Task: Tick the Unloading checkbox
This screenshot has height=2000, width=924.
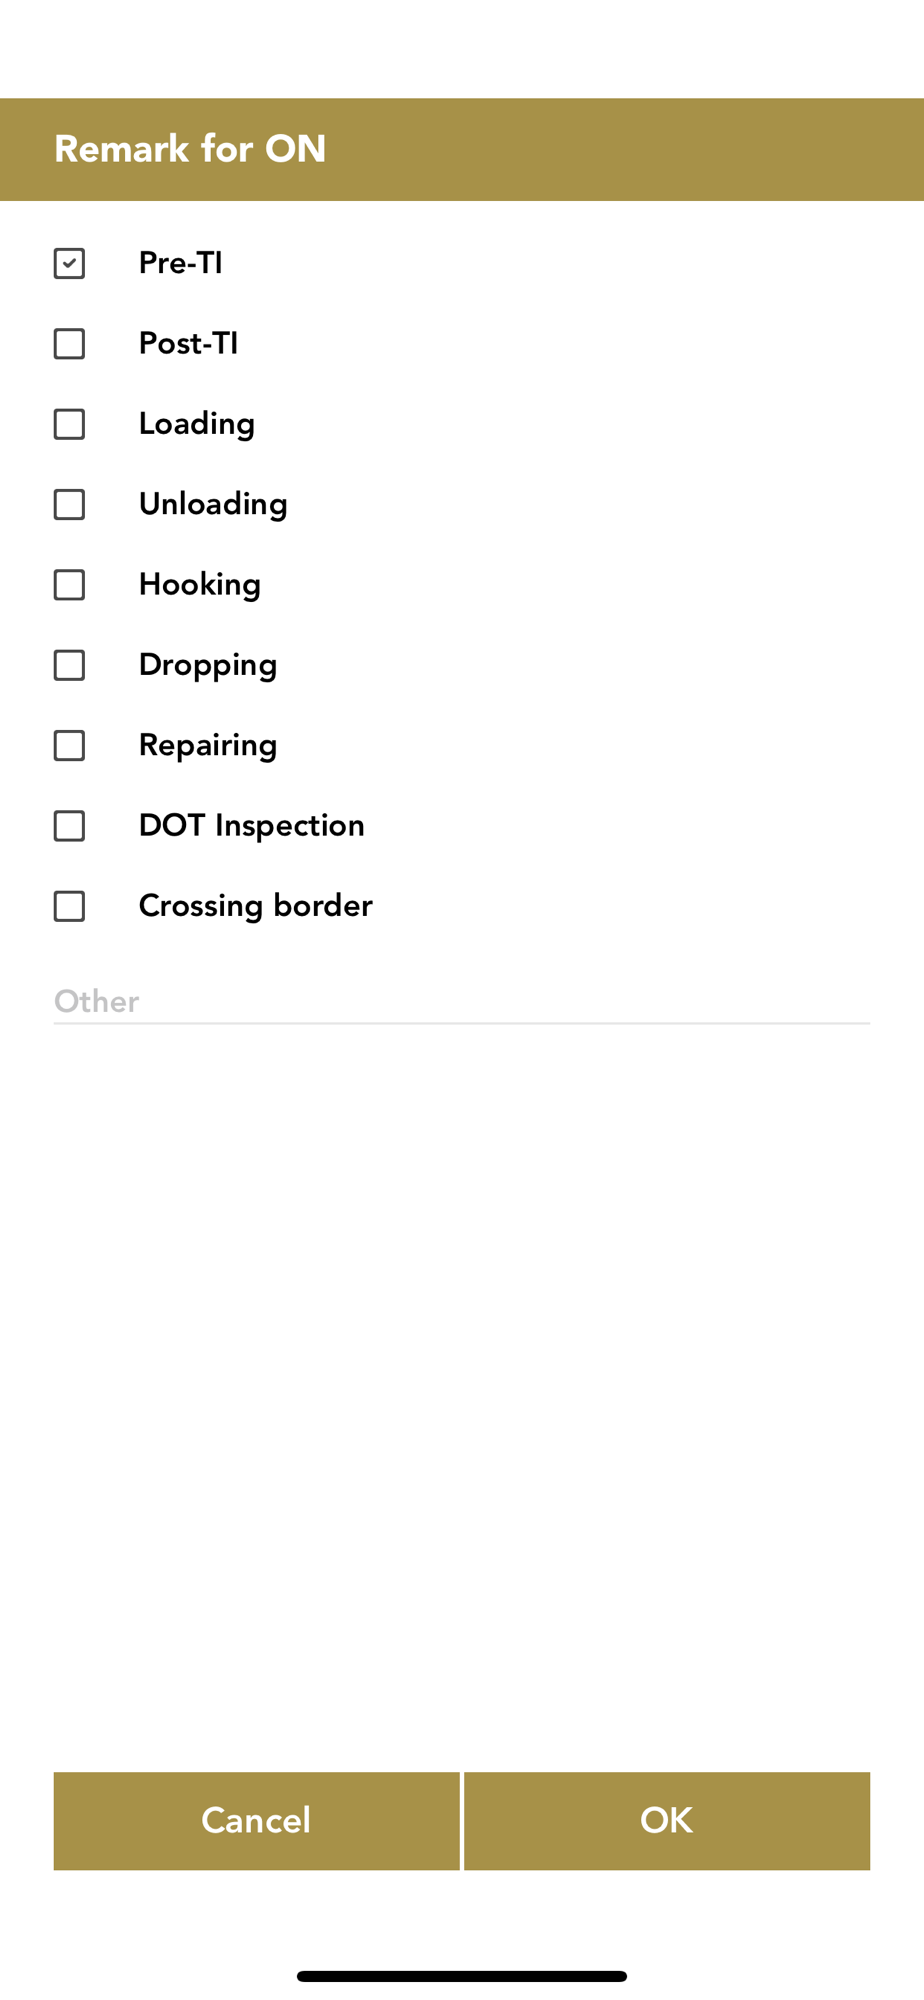Action: (69, 504)
